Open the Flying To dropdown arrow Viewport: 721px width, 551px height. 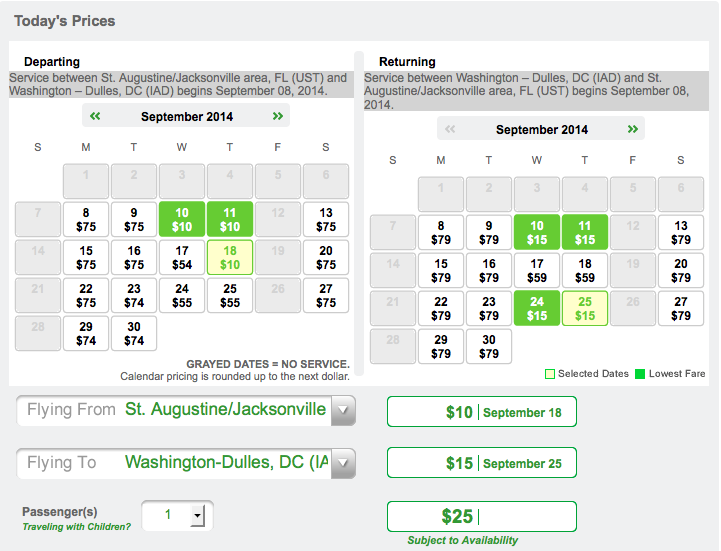click(343, 463)
